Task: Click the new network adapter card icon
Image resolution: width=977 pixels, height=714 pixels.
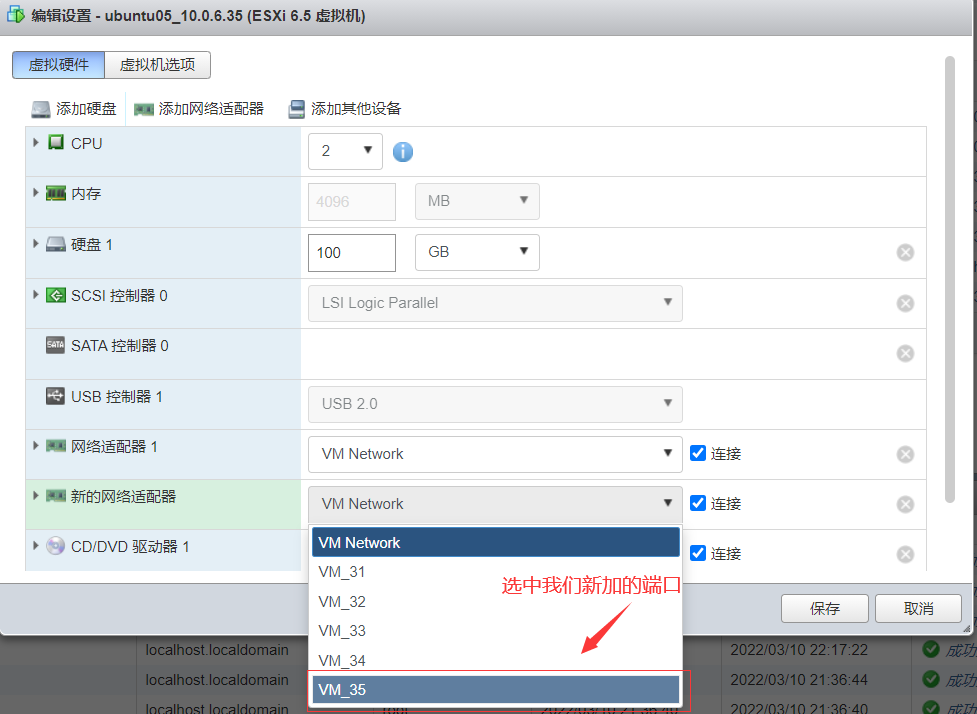Action: [x=56, y=496]
